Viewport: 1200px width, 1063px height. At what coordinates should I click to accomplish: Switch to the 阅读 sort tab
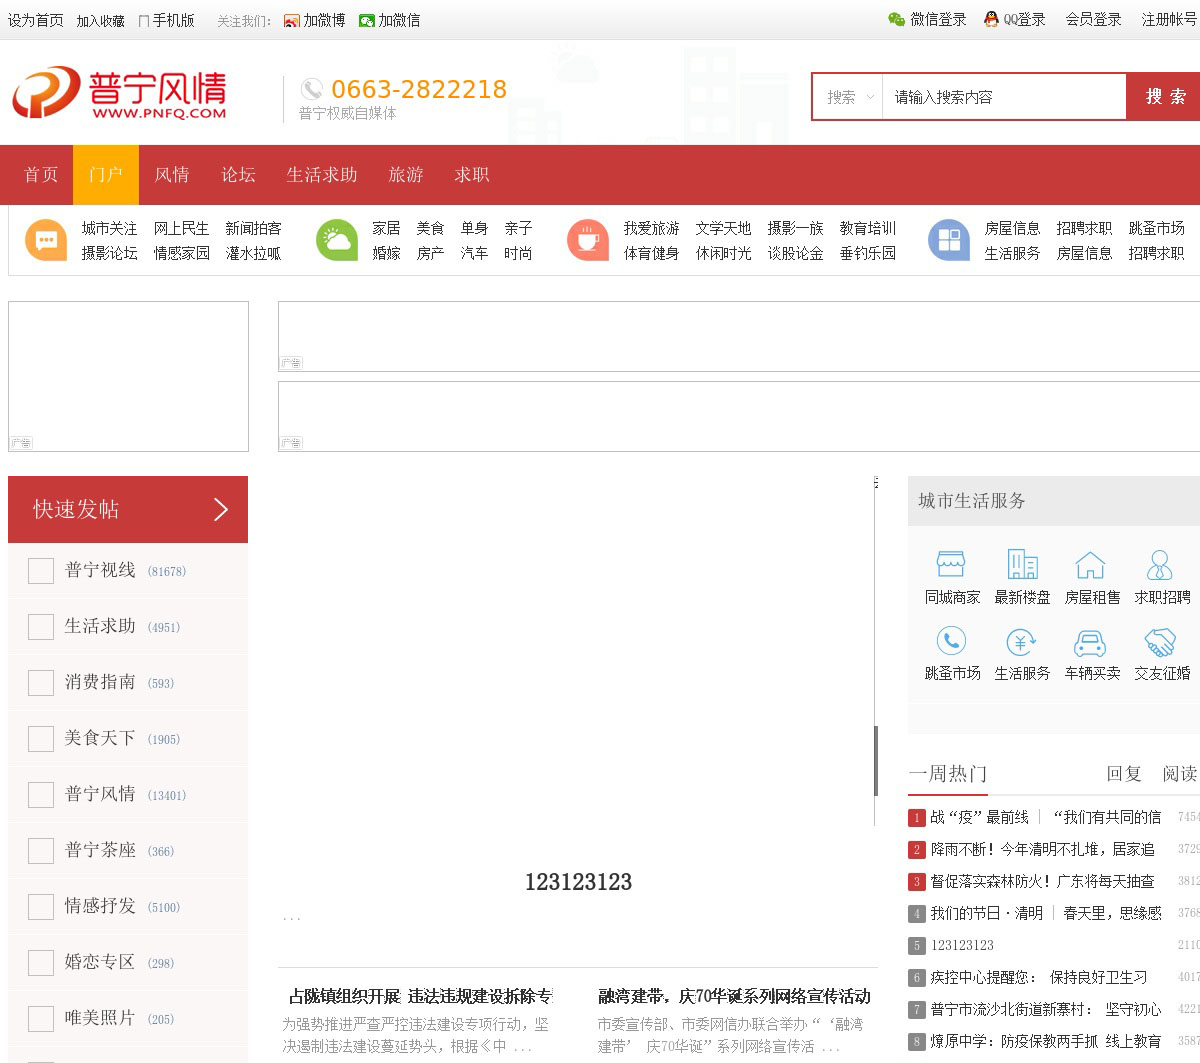click(1179, 774)
